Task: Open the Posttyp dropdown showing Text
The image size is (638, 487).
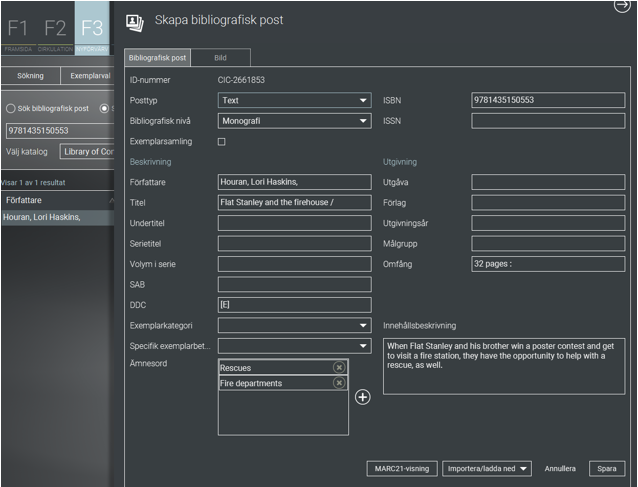Action: 295,100
